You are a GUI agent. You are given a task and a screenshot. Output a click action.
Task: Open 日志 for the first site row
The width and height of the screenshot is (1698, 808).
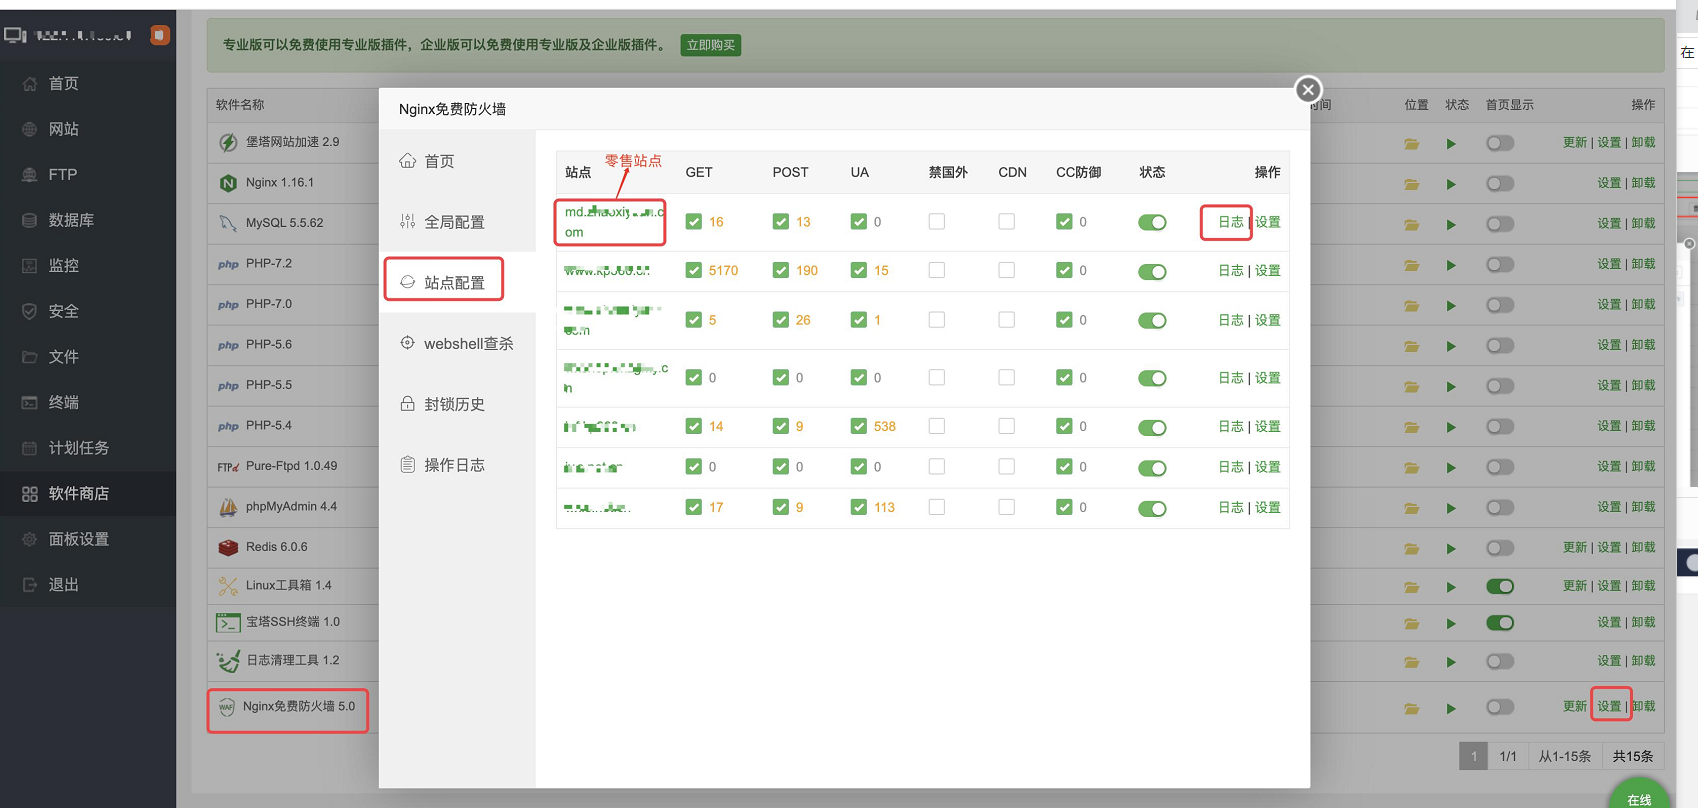click(x=1231, y=222)
